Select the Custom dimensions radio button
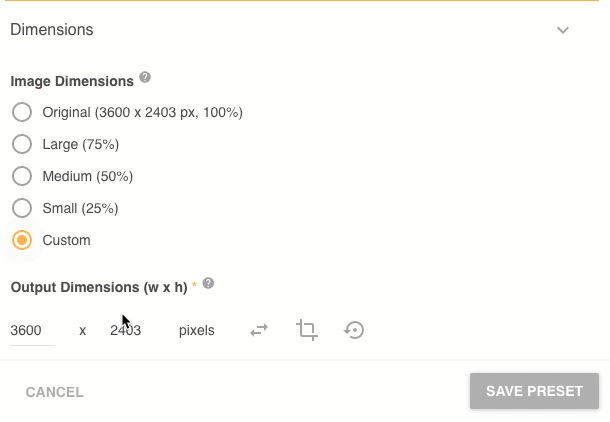 click(22, 240)
